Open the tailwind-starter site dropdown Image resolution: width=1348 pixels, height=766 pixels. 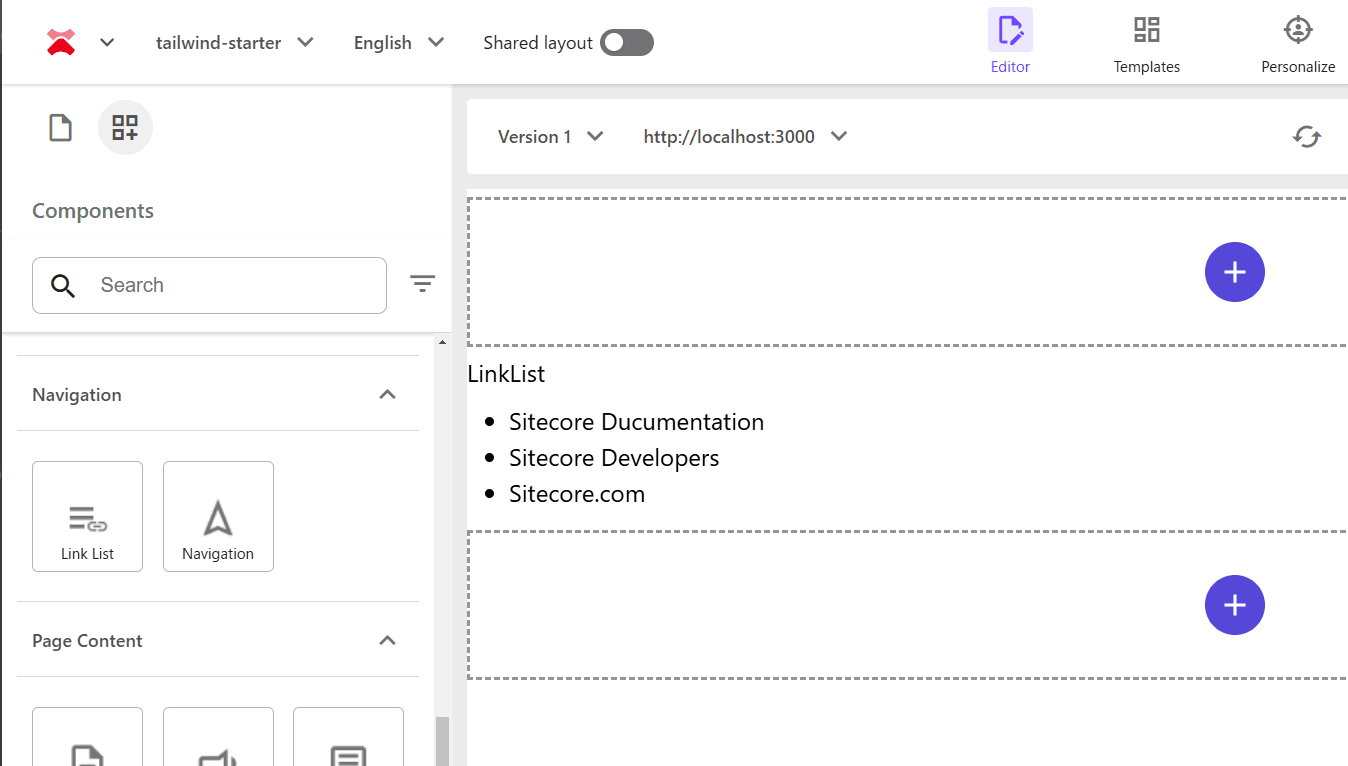pyautogui.click(x=235, y=43)
